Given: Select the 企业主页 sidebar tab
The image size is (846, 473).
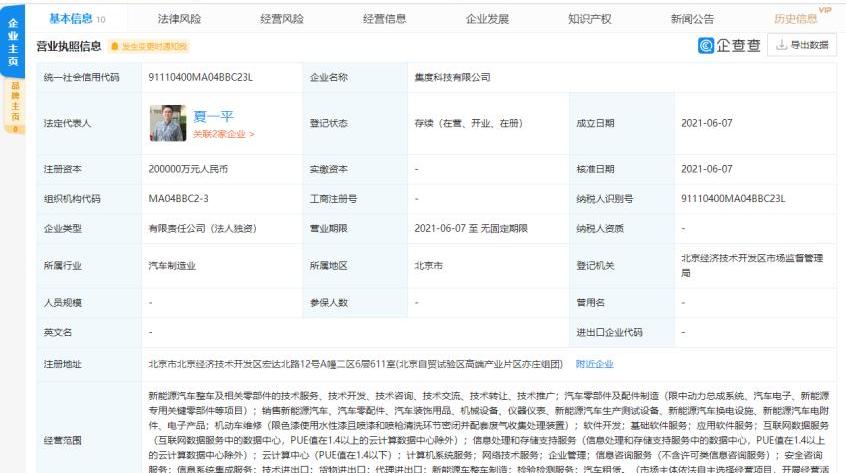Looking at the screenshot, I should coord(13,41).
